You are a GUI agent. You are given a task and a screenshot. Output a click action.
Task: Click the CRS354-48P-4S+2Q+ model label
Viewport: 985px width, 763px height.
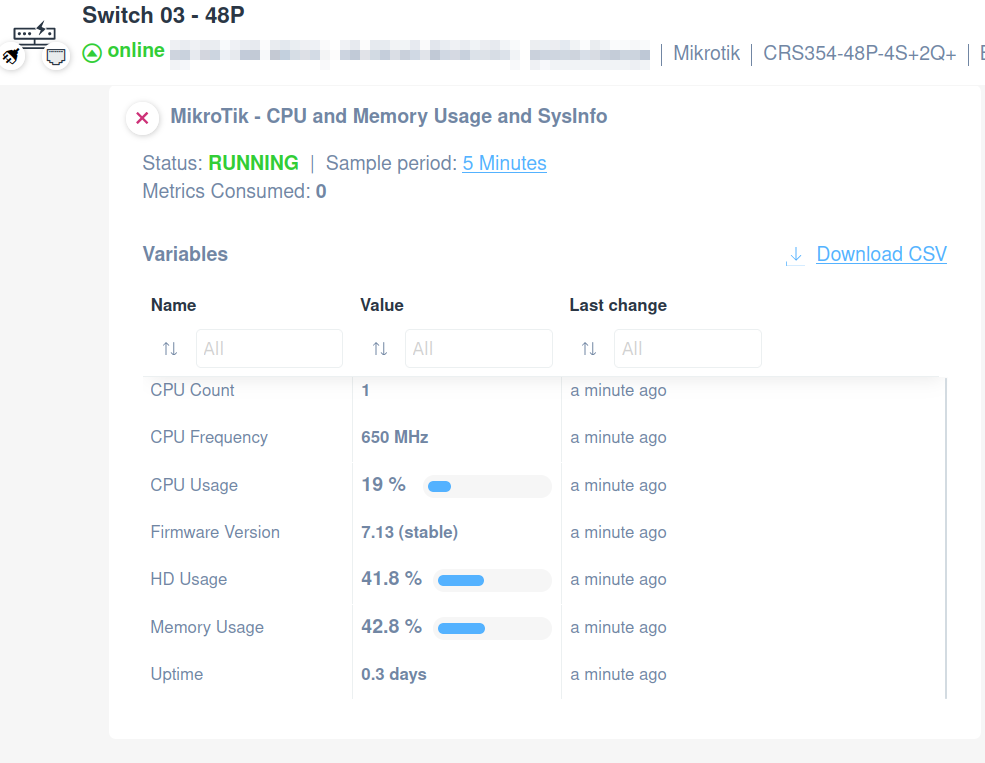(x=859, y=53)
